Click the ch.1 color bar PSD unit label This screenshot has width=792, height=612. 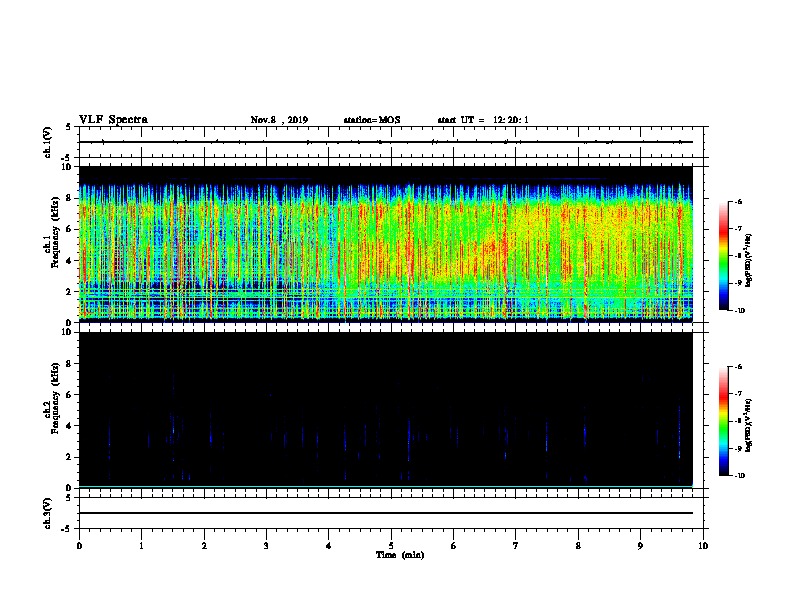pyautogui.click(x=749, y=260)
